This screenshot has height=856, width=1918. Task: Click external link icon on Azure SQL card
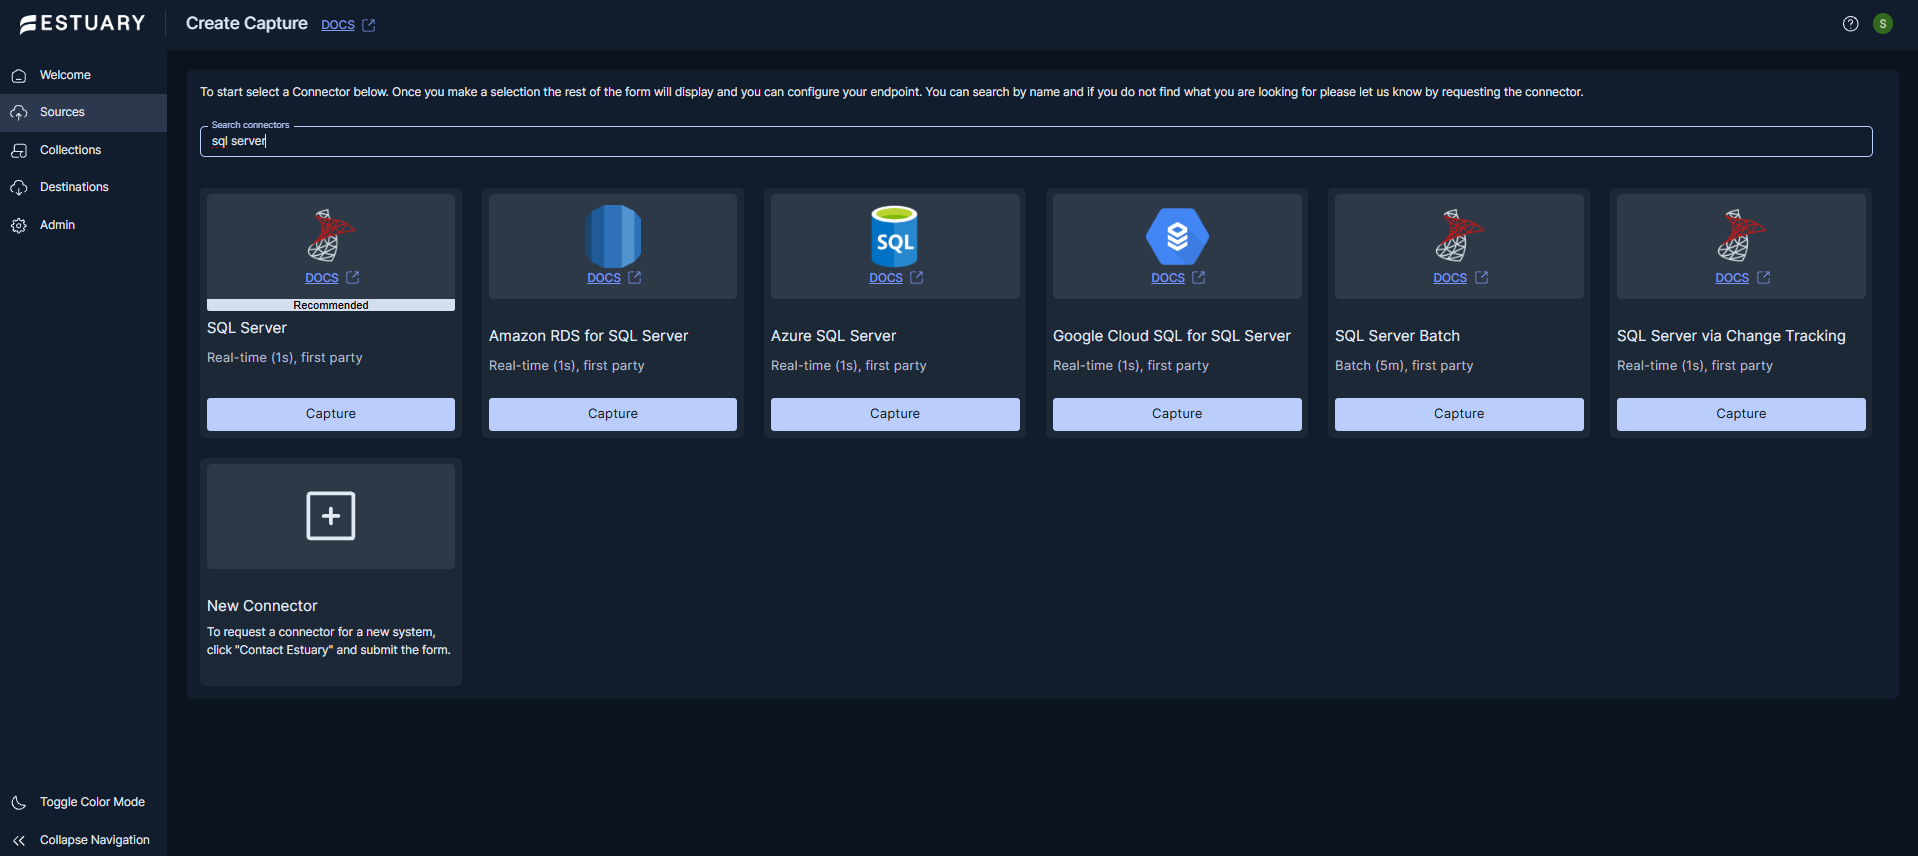(917, 278)
